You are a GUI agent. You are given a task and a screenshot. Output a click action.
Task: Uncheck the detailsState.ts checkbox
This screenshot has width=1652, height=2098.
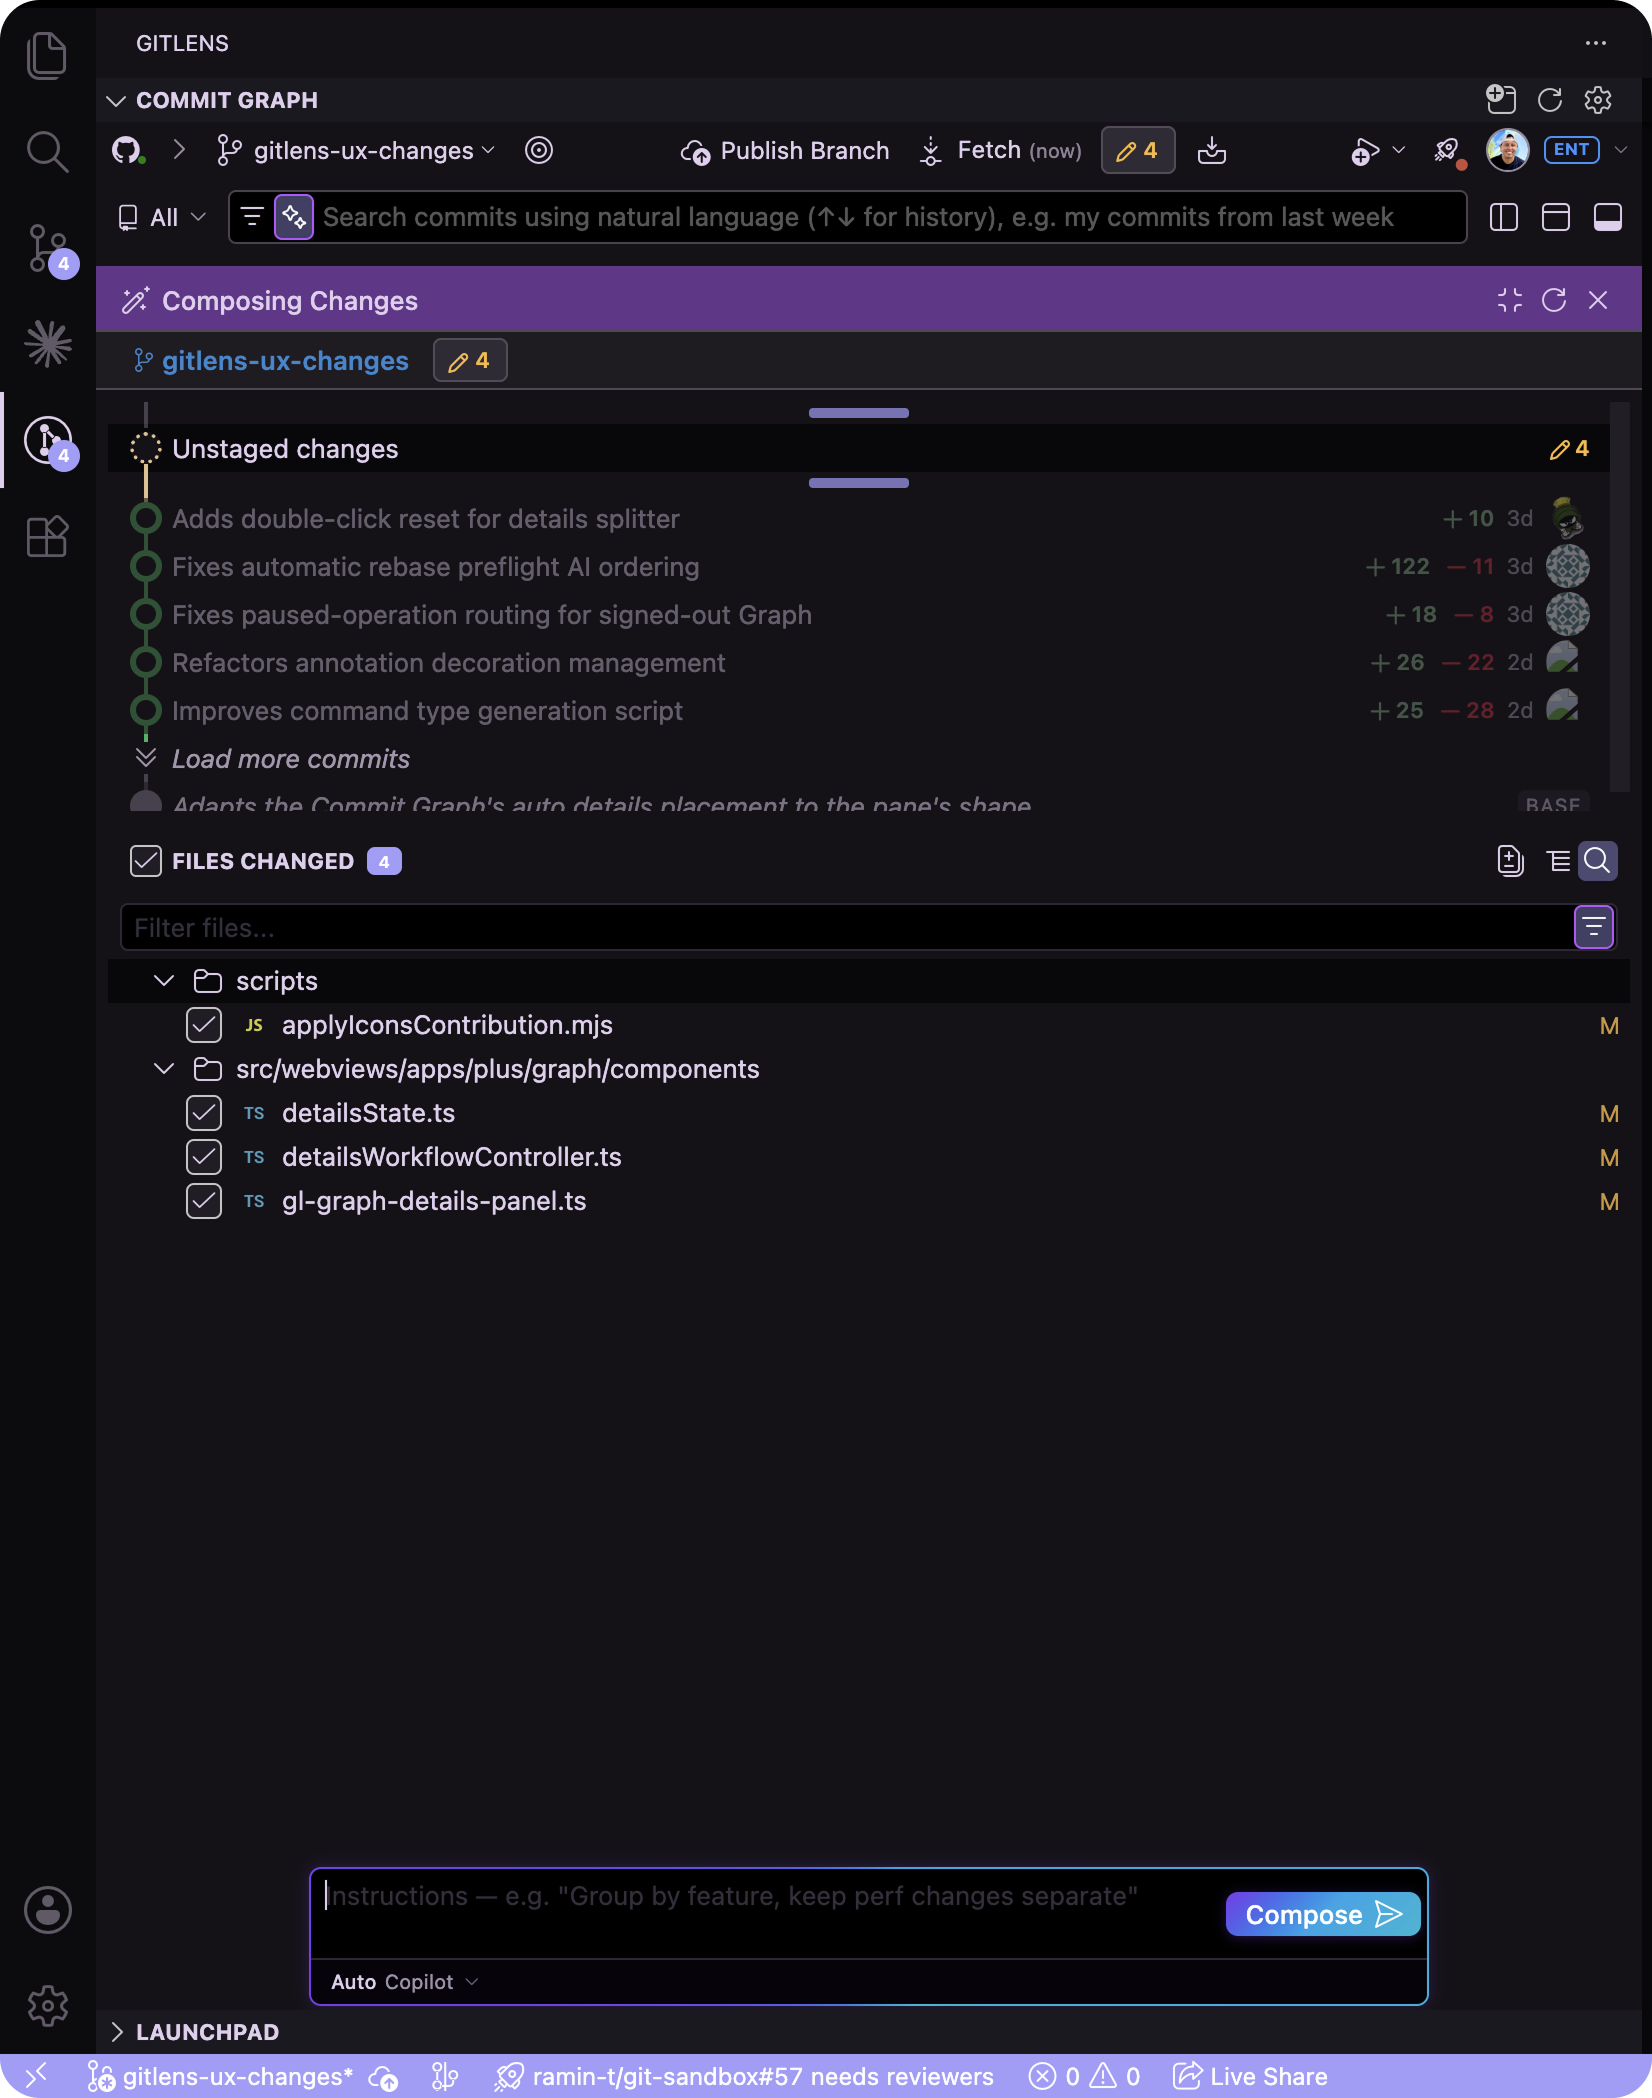(x=204, y=1113)
